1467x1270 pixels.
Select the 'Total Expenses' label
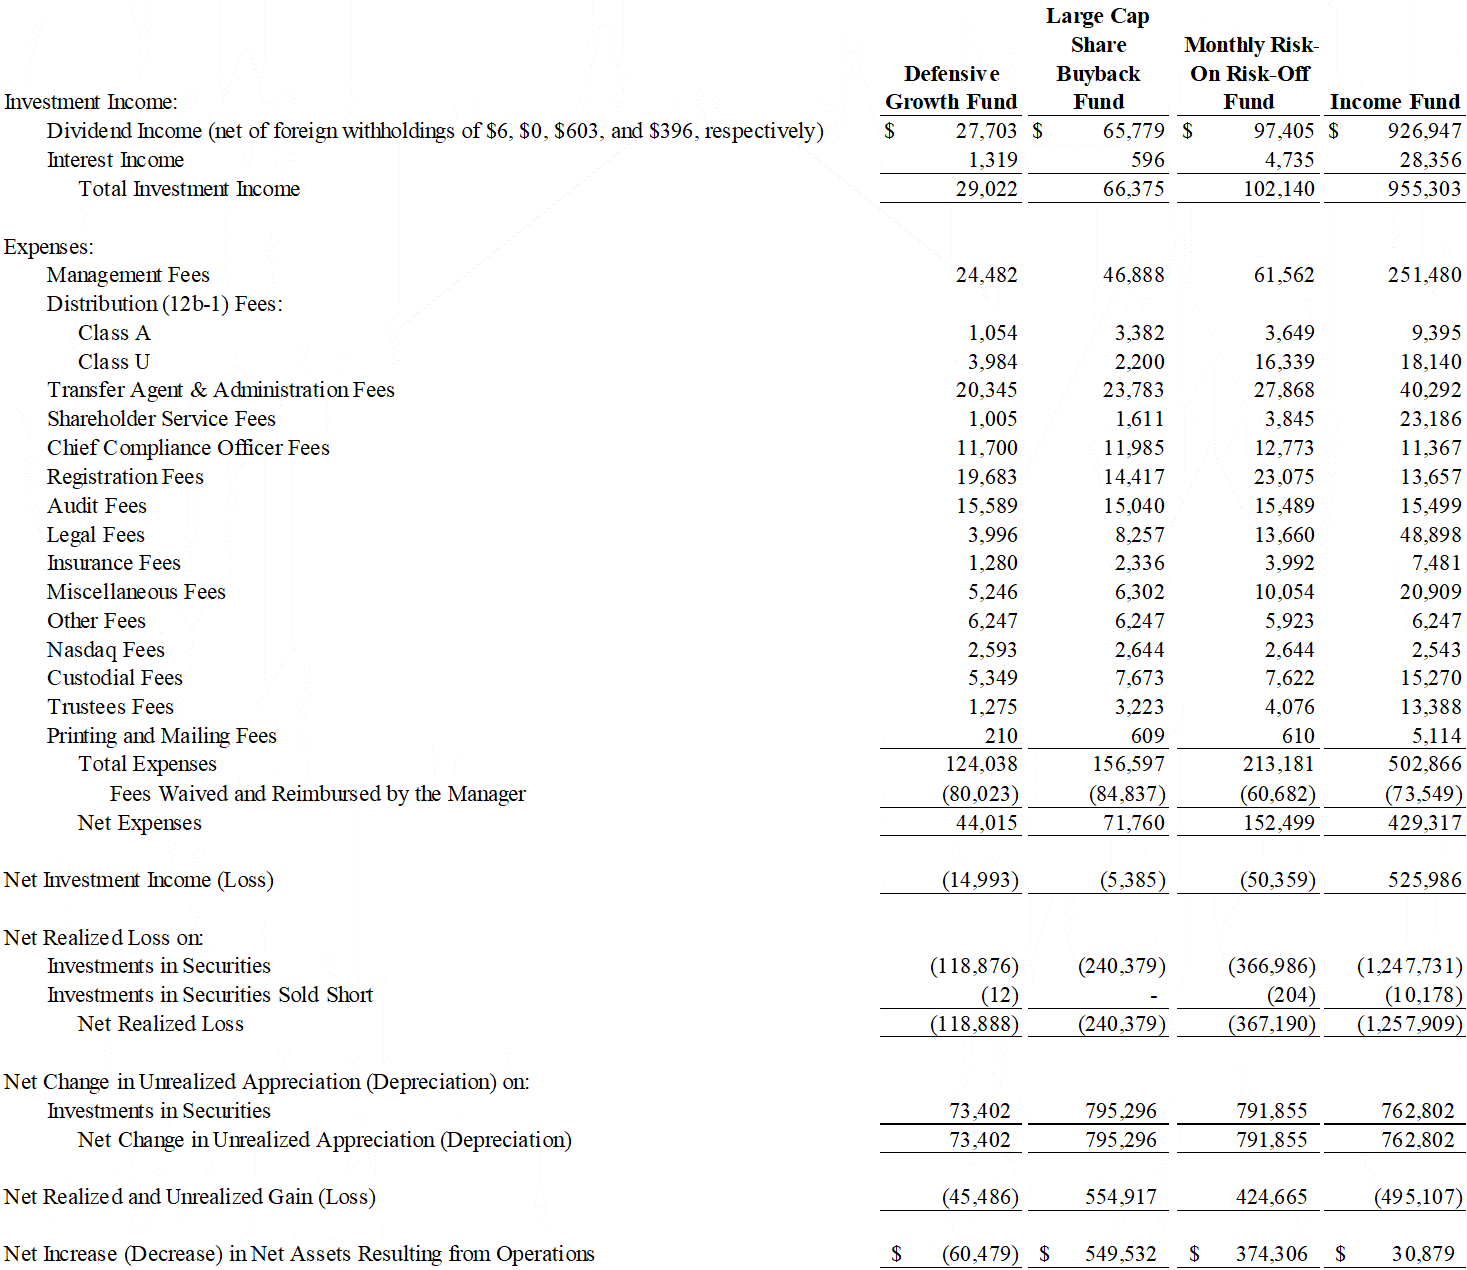(147, 764)
